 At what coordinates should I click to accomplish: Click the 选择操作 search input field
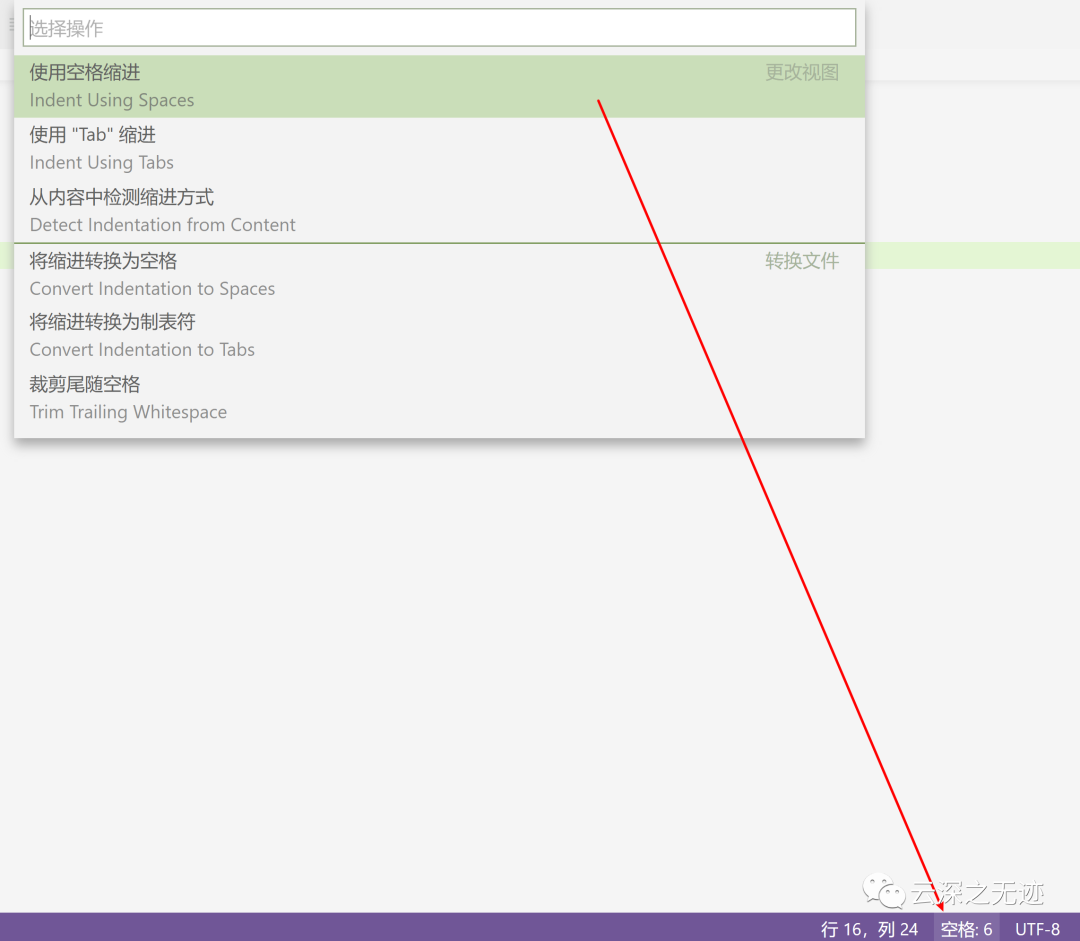point(439,28)
